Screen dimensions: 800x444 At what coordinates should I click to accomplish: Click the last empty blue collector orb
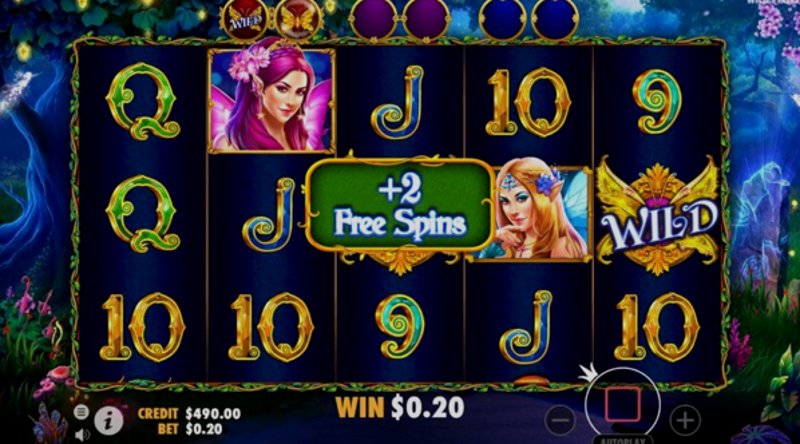click(555, 19)
